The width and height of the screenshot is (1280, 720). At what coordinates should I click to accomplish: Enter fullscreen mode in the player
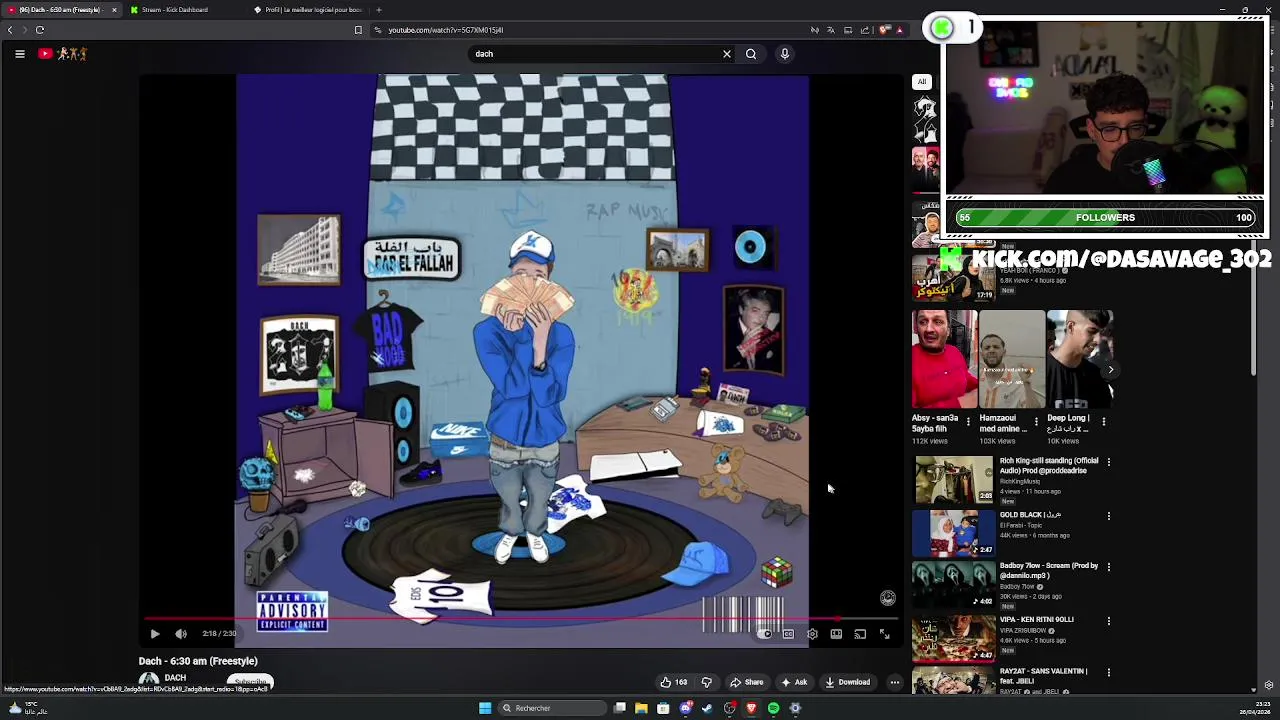point(884,633)
